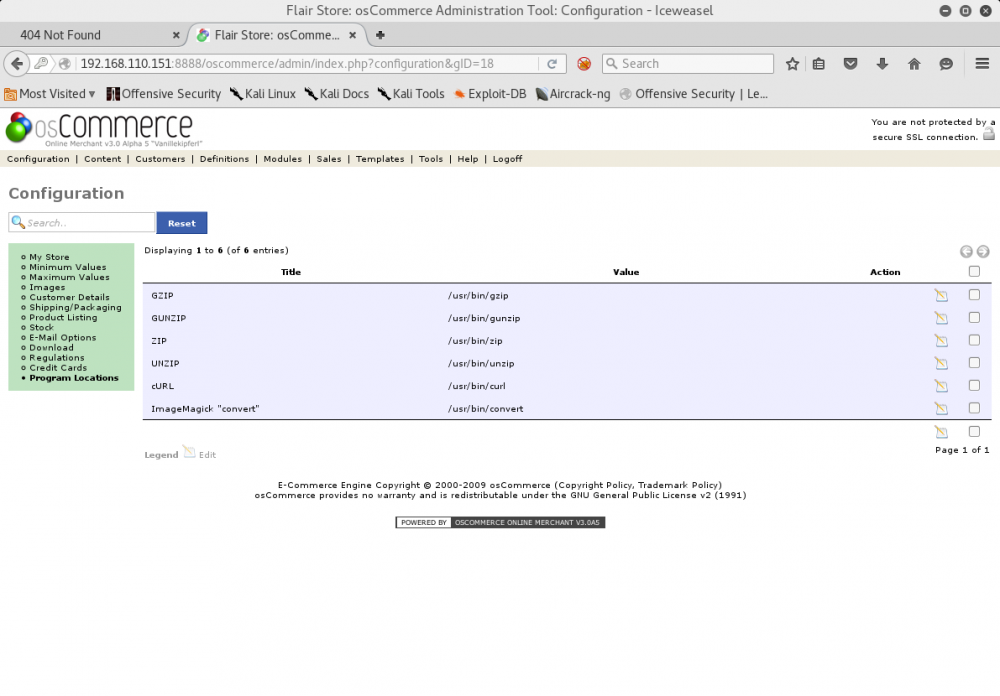The width and height of the screenshot is (1000, 696).
Task: Click the edit icon for GZIP row
Action: 941,295
